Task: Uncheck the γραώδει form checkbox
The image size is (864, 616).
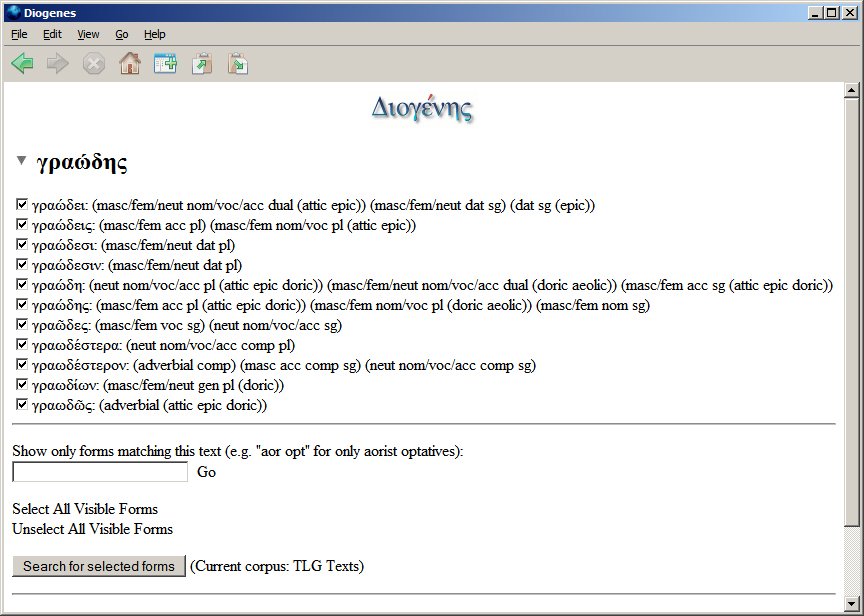Action: [22, 205]
